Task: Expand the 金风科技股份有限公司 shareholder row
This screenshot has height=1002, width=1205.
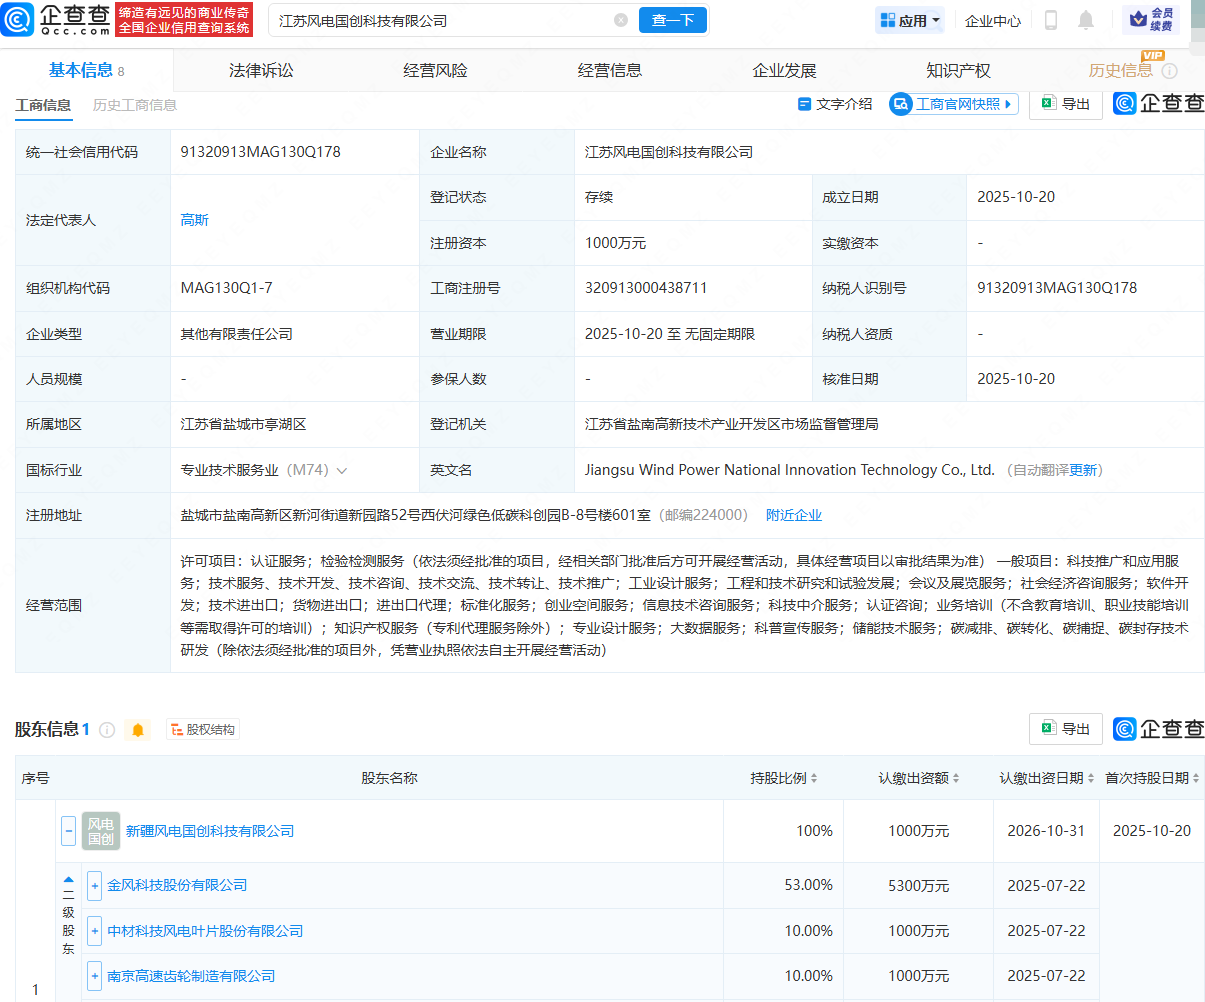Action: (94, 885)
